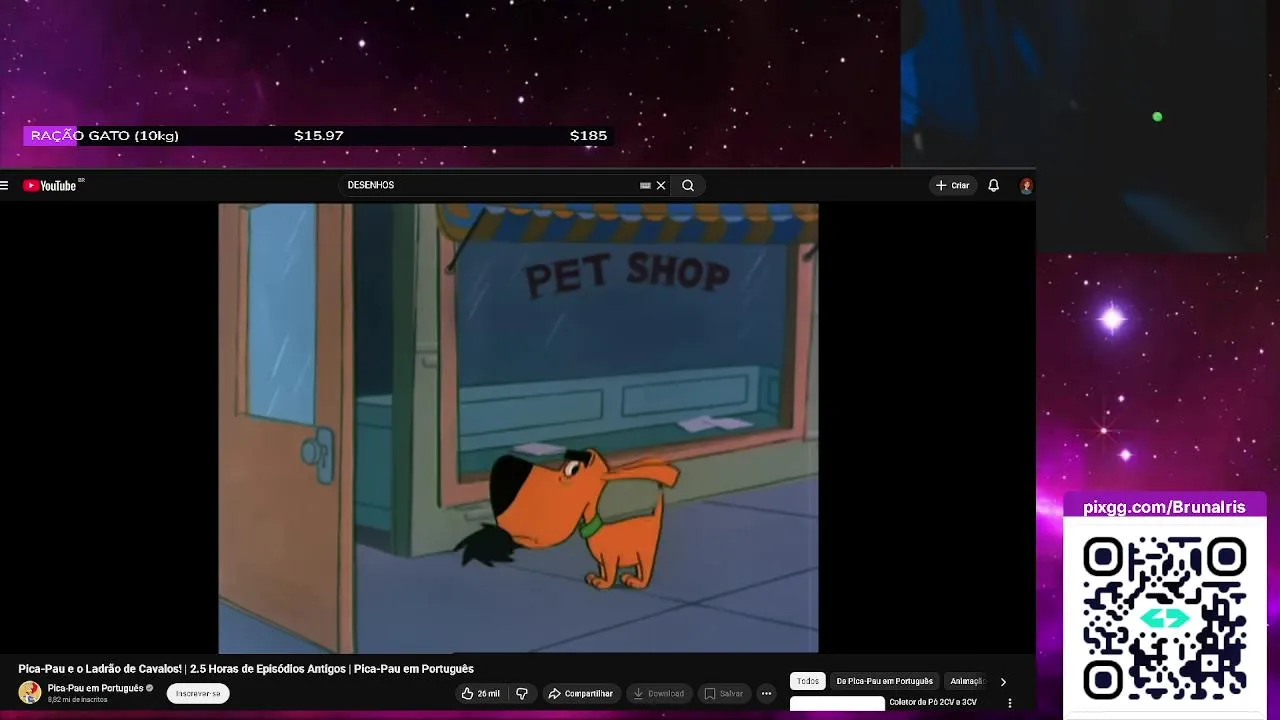Show more filter chips with right arrow
Viewport: 1280px width, 720px height.
1003,681
